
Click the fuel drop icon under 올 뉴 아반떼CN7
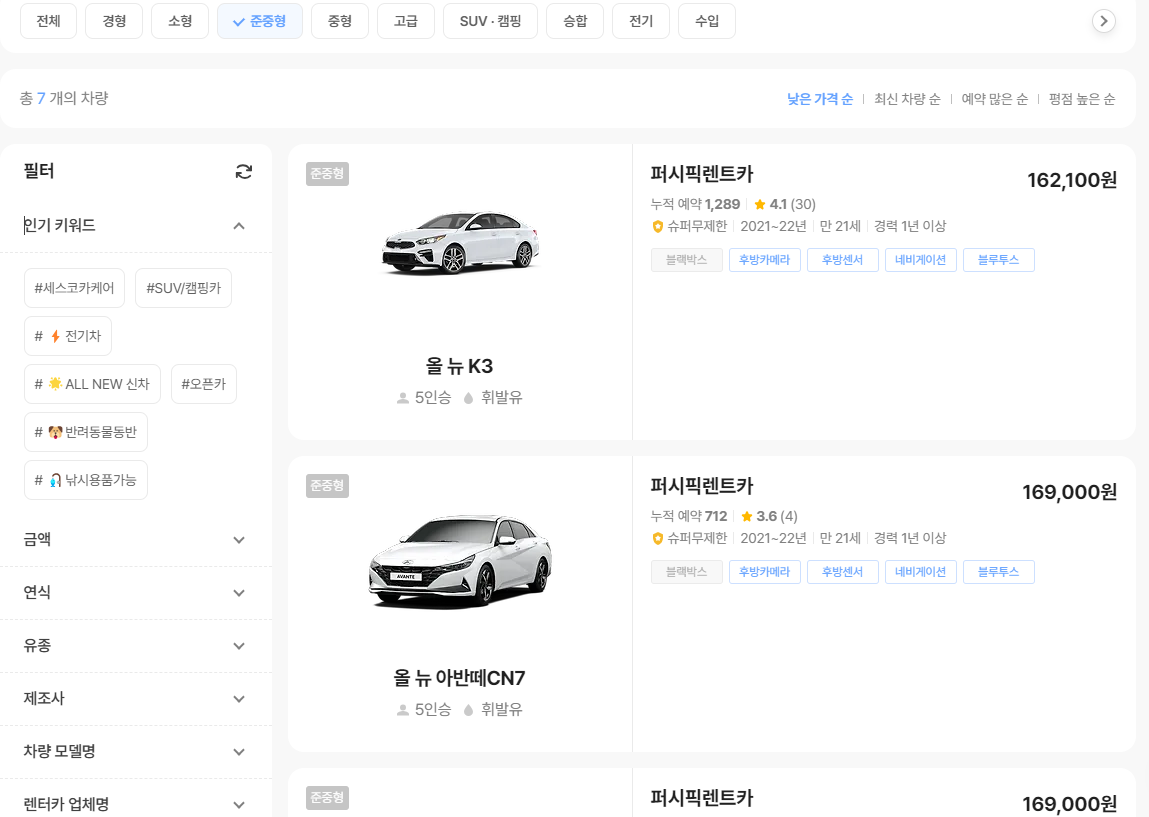(468, 710)
